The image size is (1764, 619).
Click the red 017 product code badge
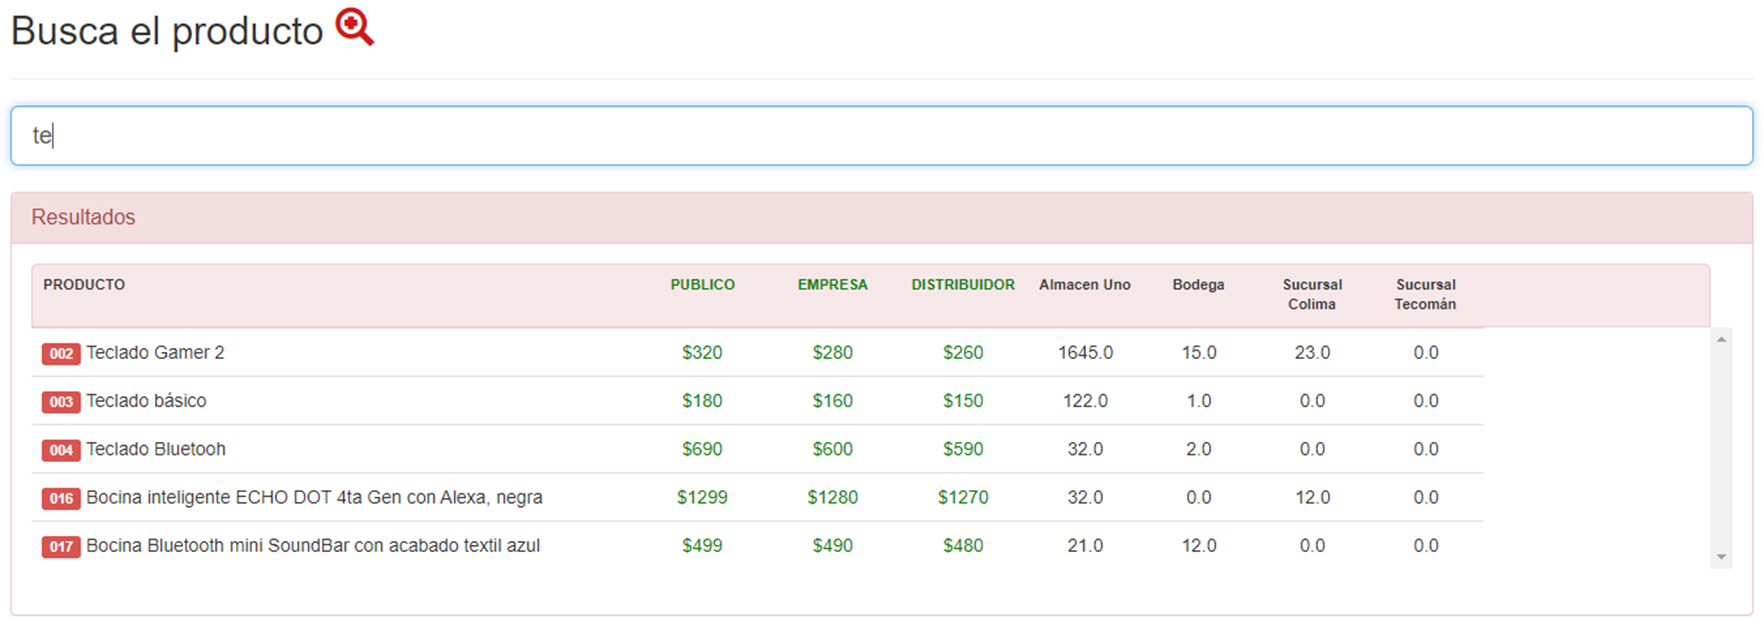(x=61, y=547)
